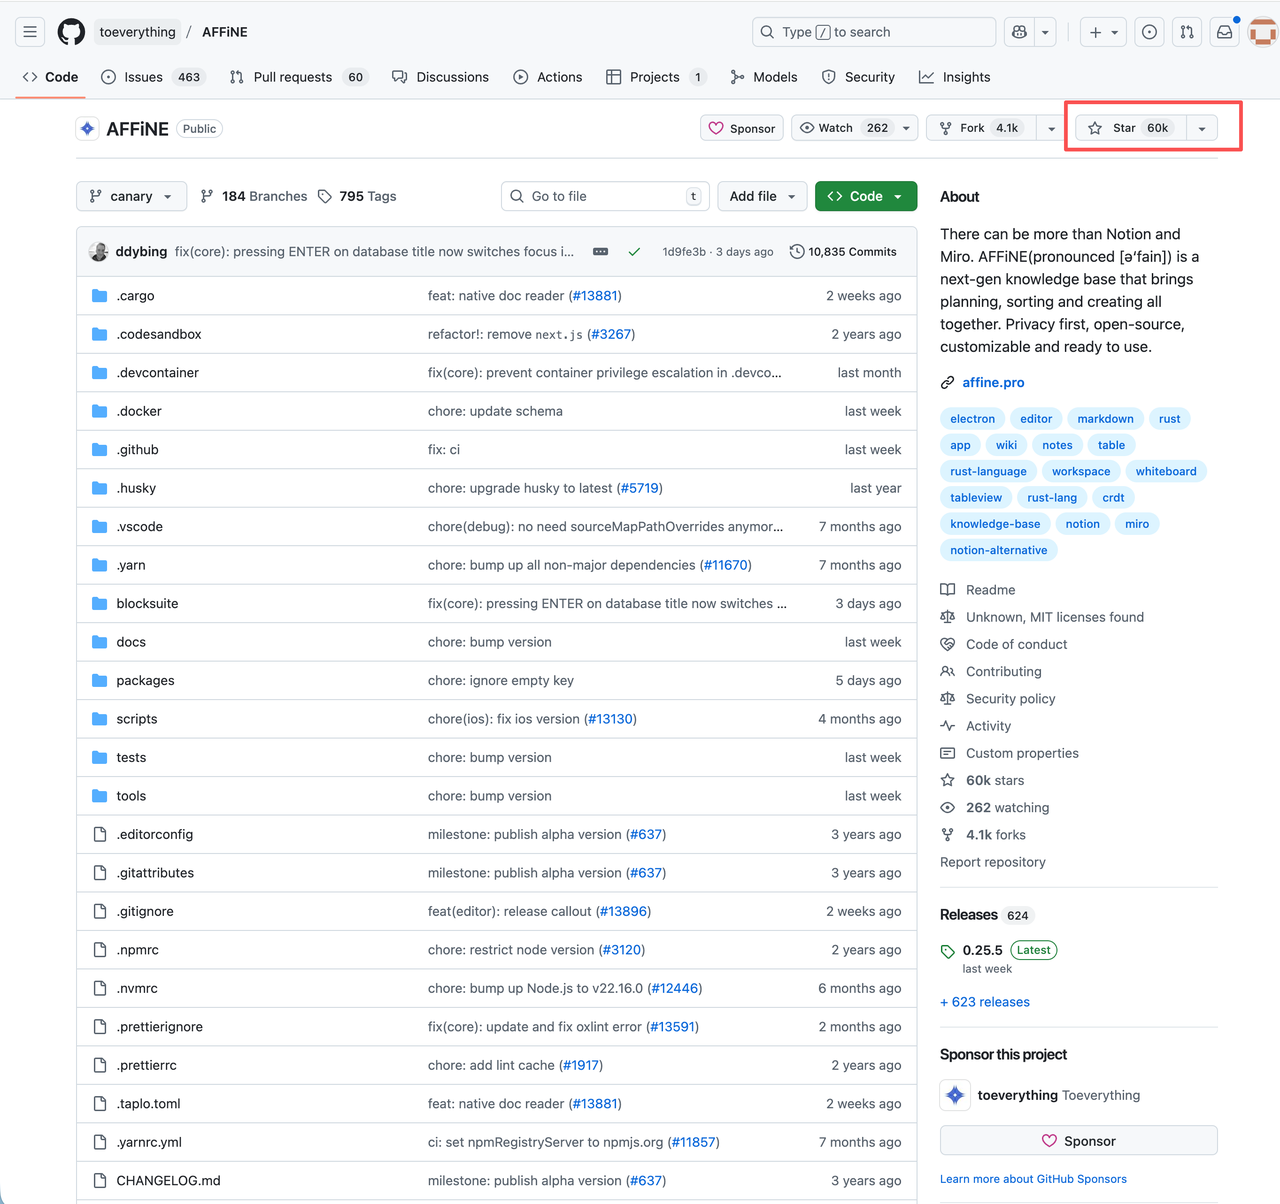Screen dimensions: 1280x1204
Task: Open the green Code dropdown button
Action: click(x=866, y=196)
